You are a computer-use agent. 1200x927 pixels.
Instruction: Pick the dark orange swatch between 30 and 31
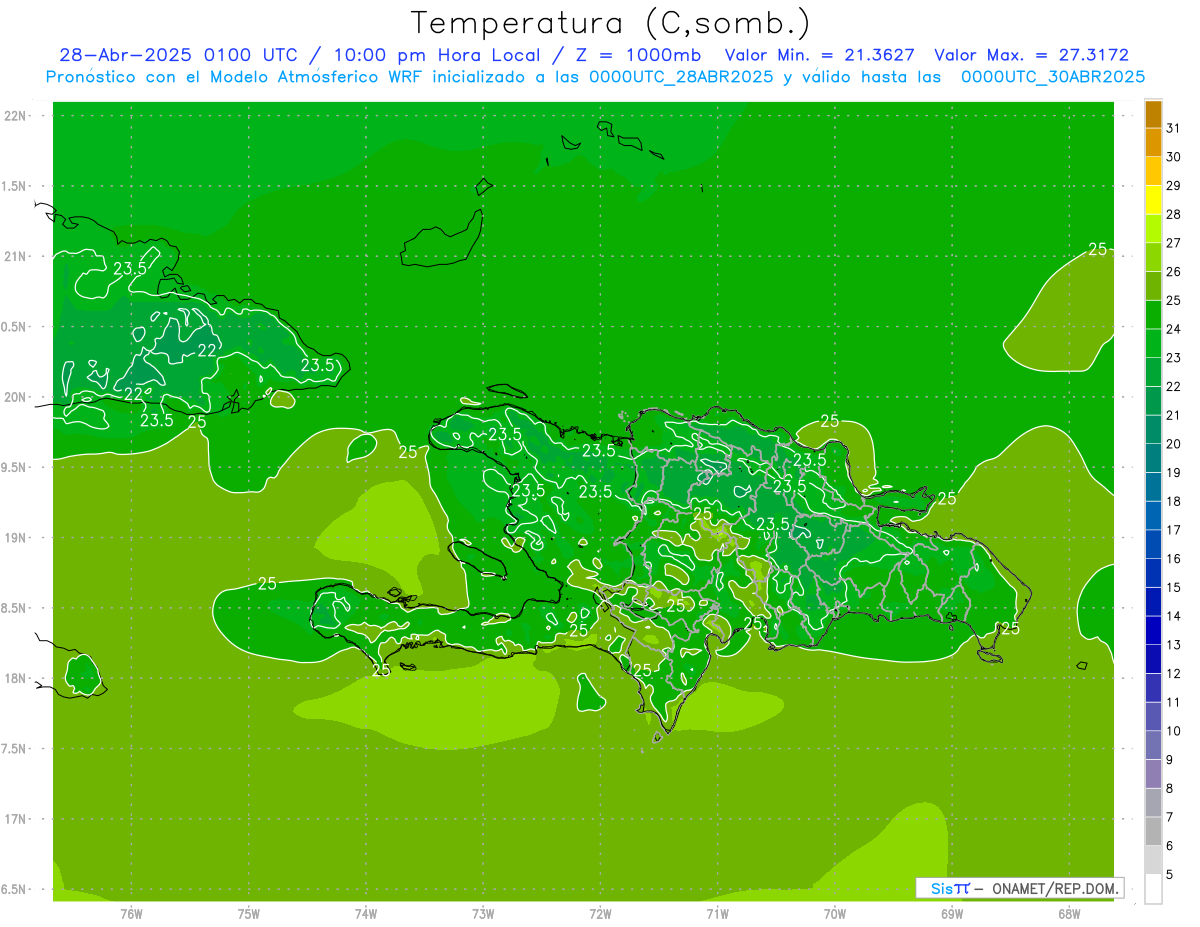(1153, 142)
